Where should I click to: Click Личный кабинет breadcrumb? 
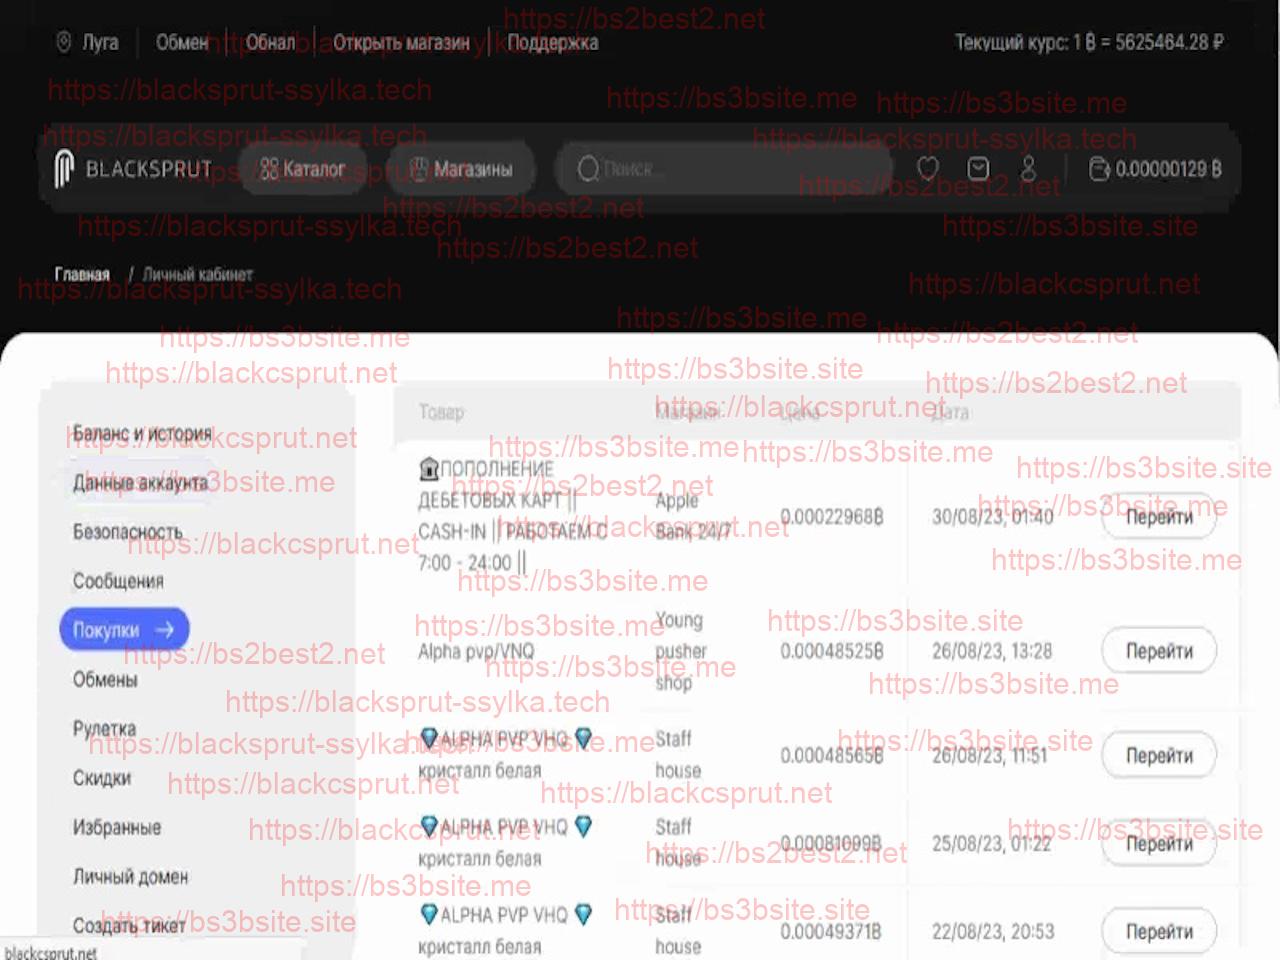(x=198, y=274)
